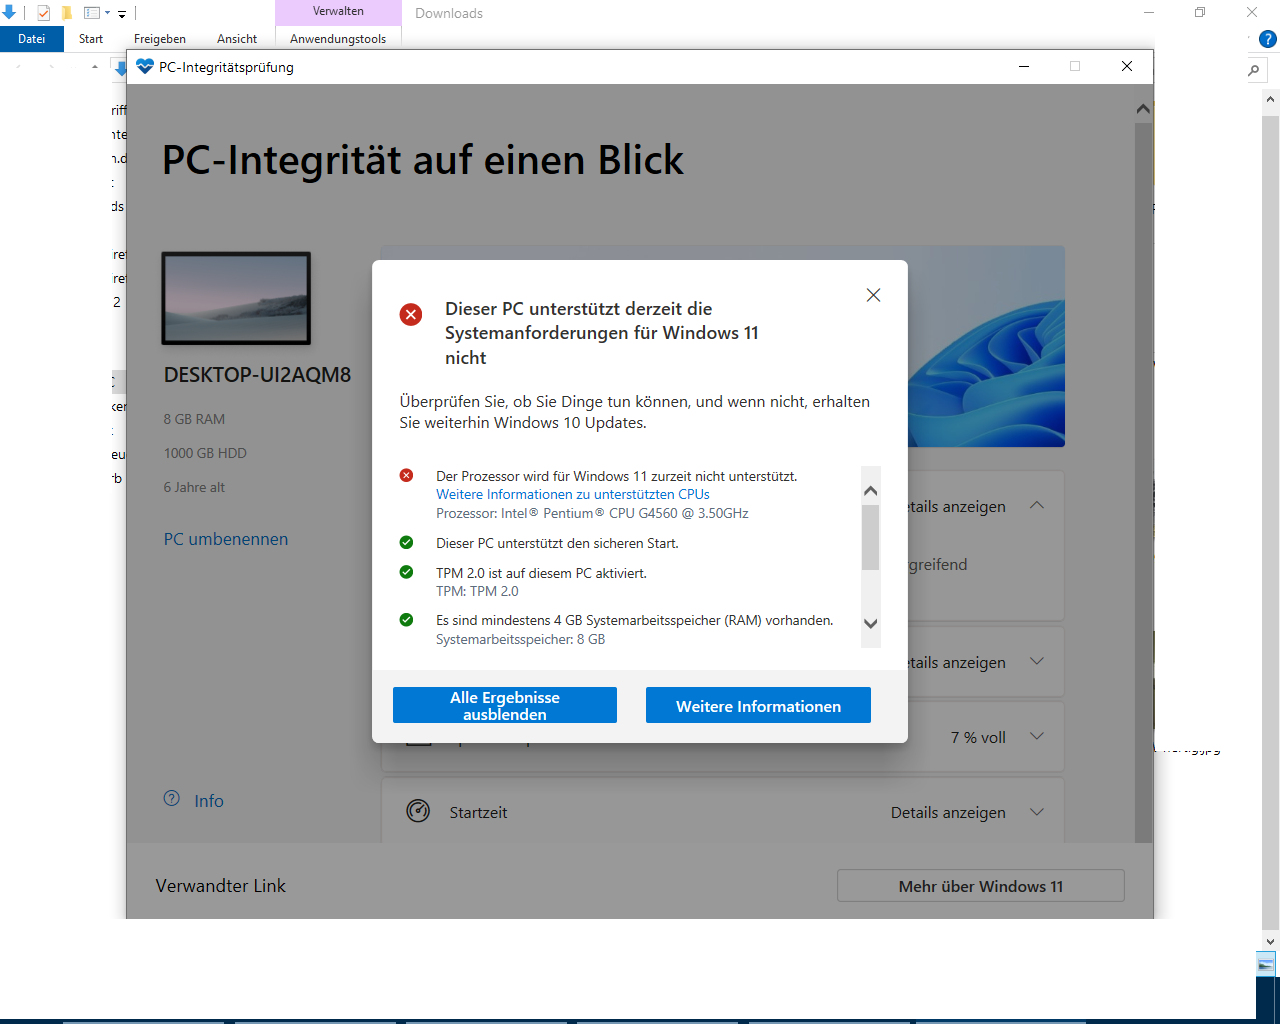Screen dimensions: 1280x1024
Task: Minimize the PC-Integritätsprüfung window
Action: click(1024, 67)
